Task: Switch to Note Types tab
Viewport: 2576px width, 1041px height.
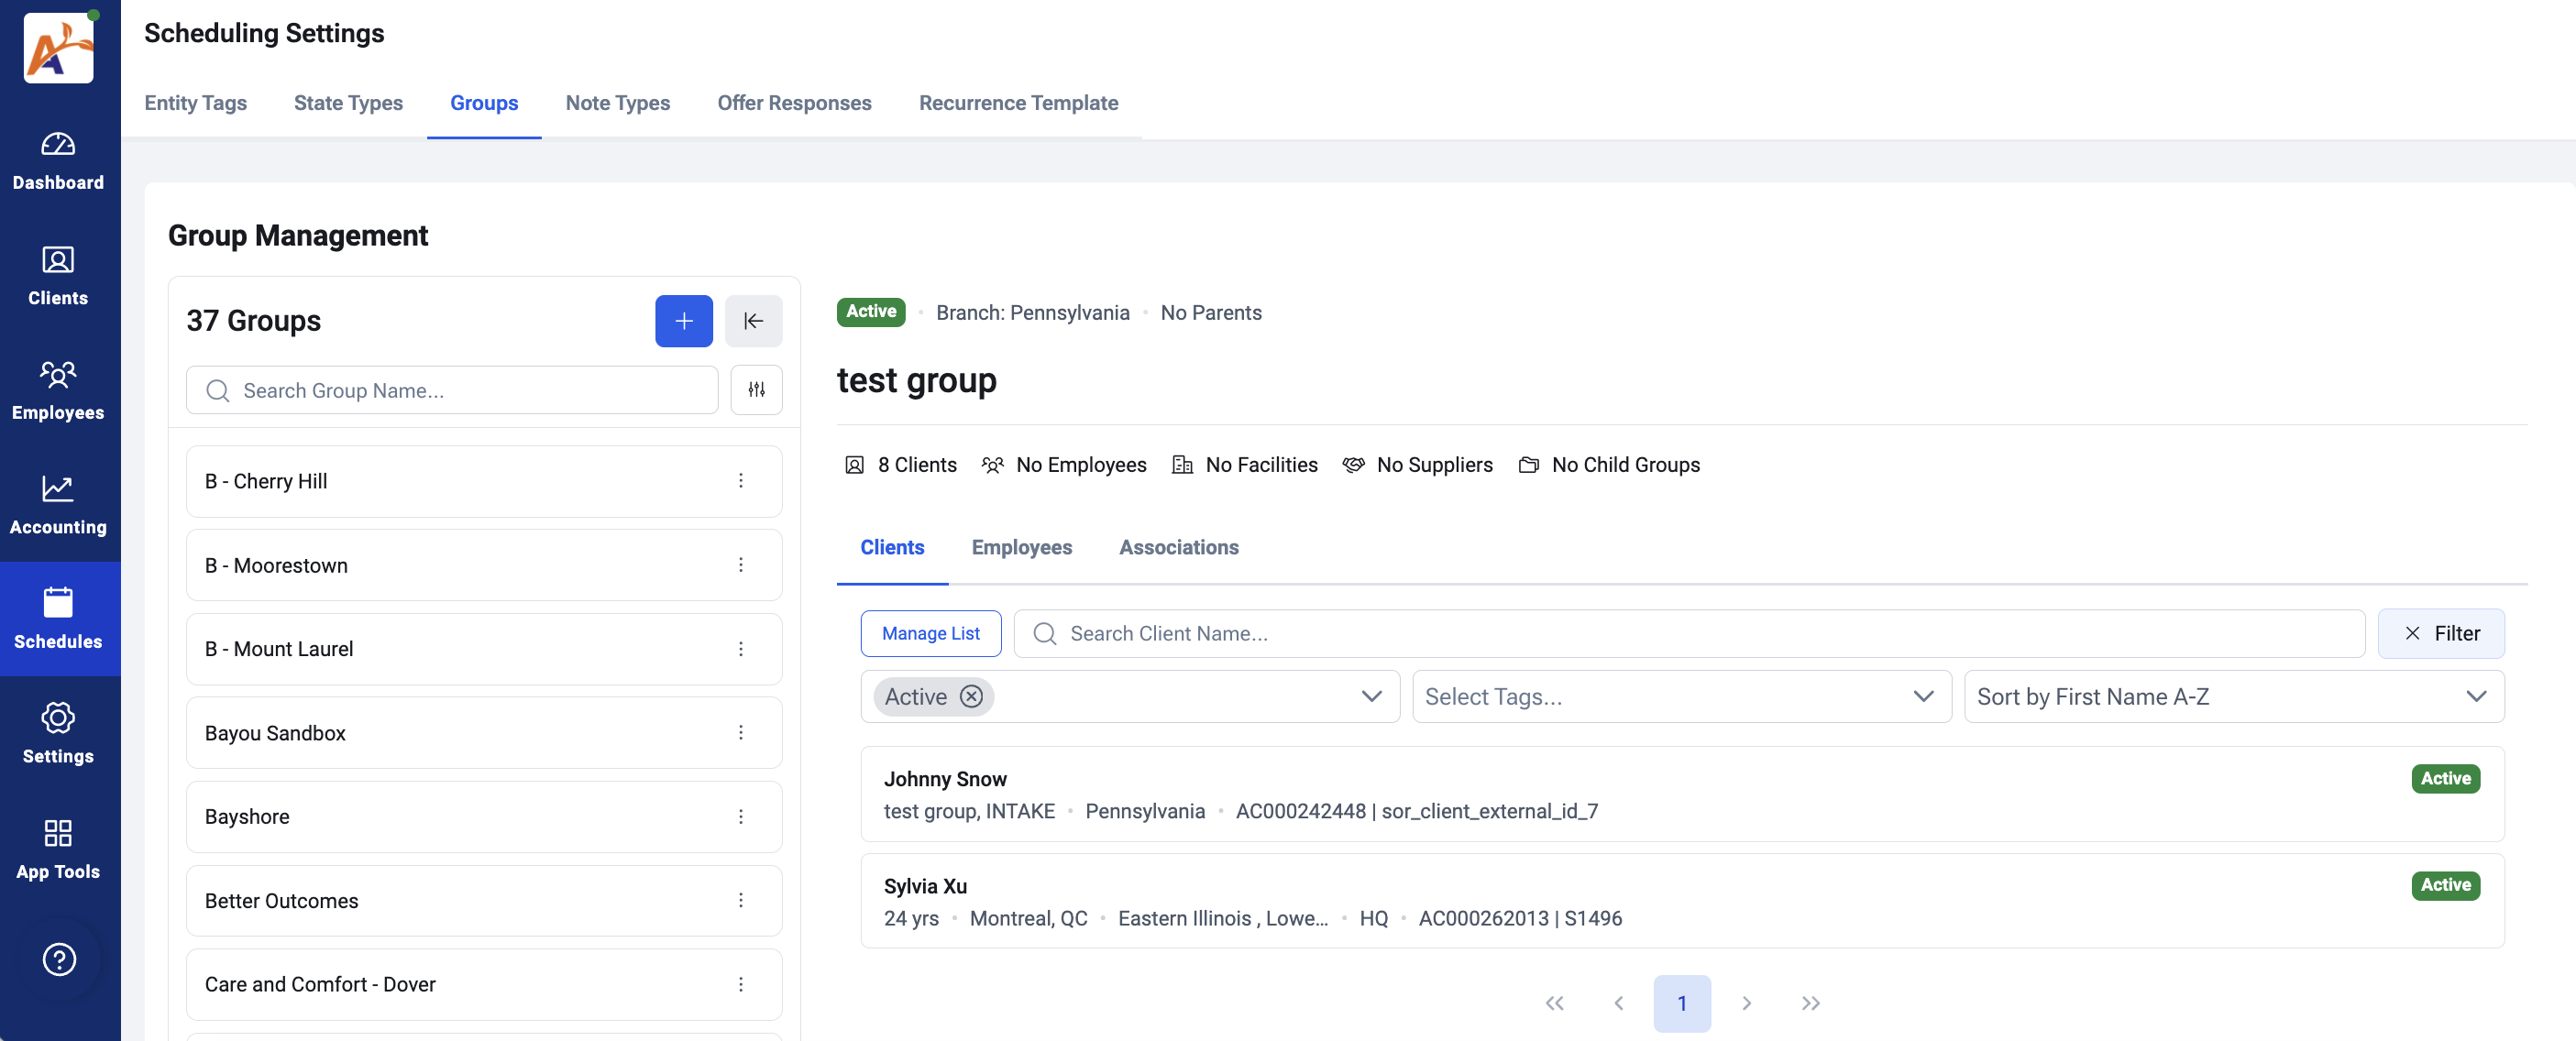Action: [617, 103]
